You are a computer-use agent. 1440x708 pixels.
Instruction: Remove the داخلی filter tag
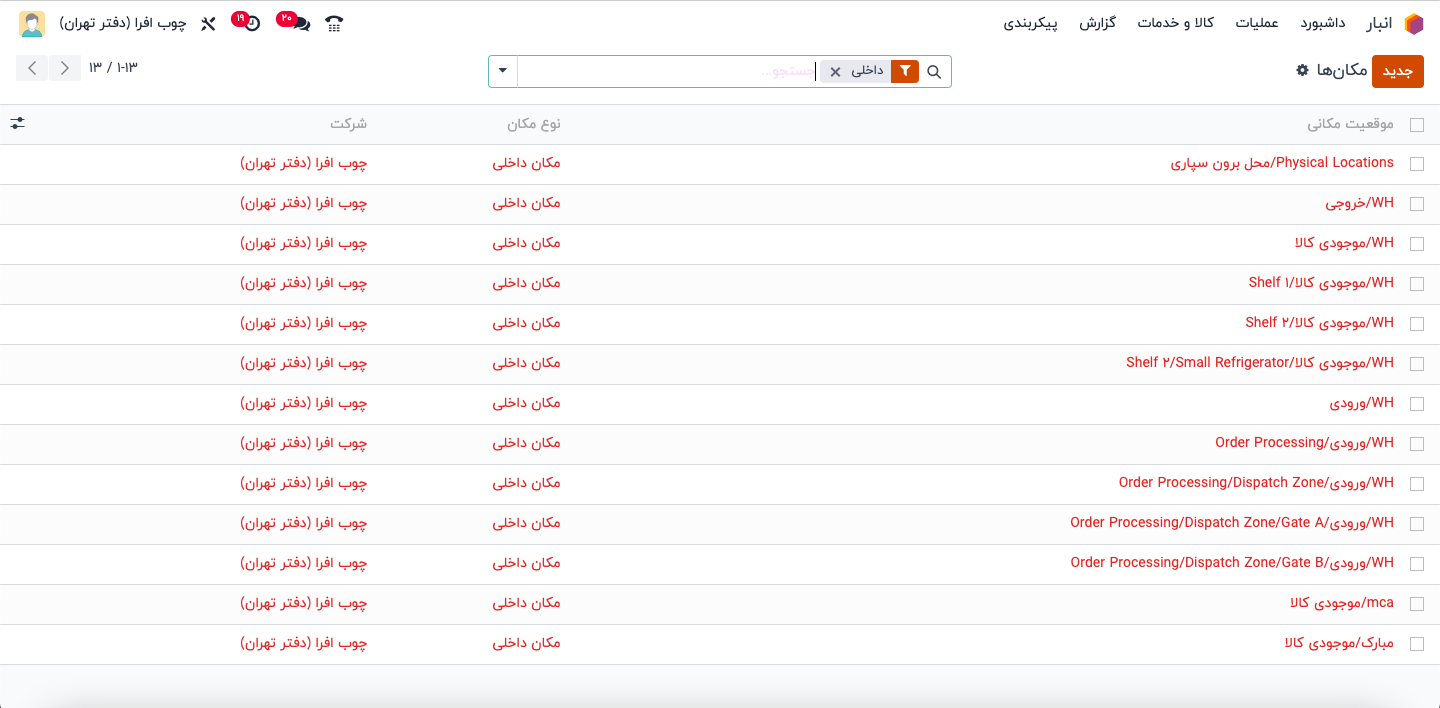click(835, 72)
